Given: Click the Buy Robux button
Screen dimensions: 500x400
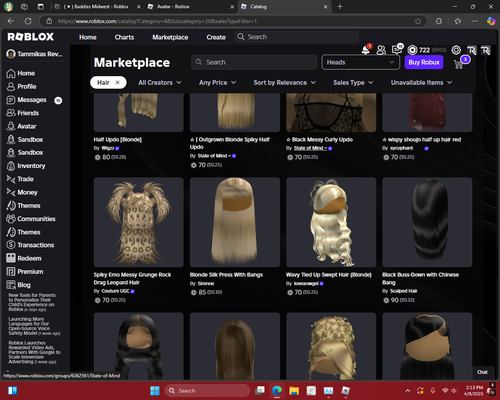Looking at the screenshot, I should pyautogui.click(x=424, y=62).
